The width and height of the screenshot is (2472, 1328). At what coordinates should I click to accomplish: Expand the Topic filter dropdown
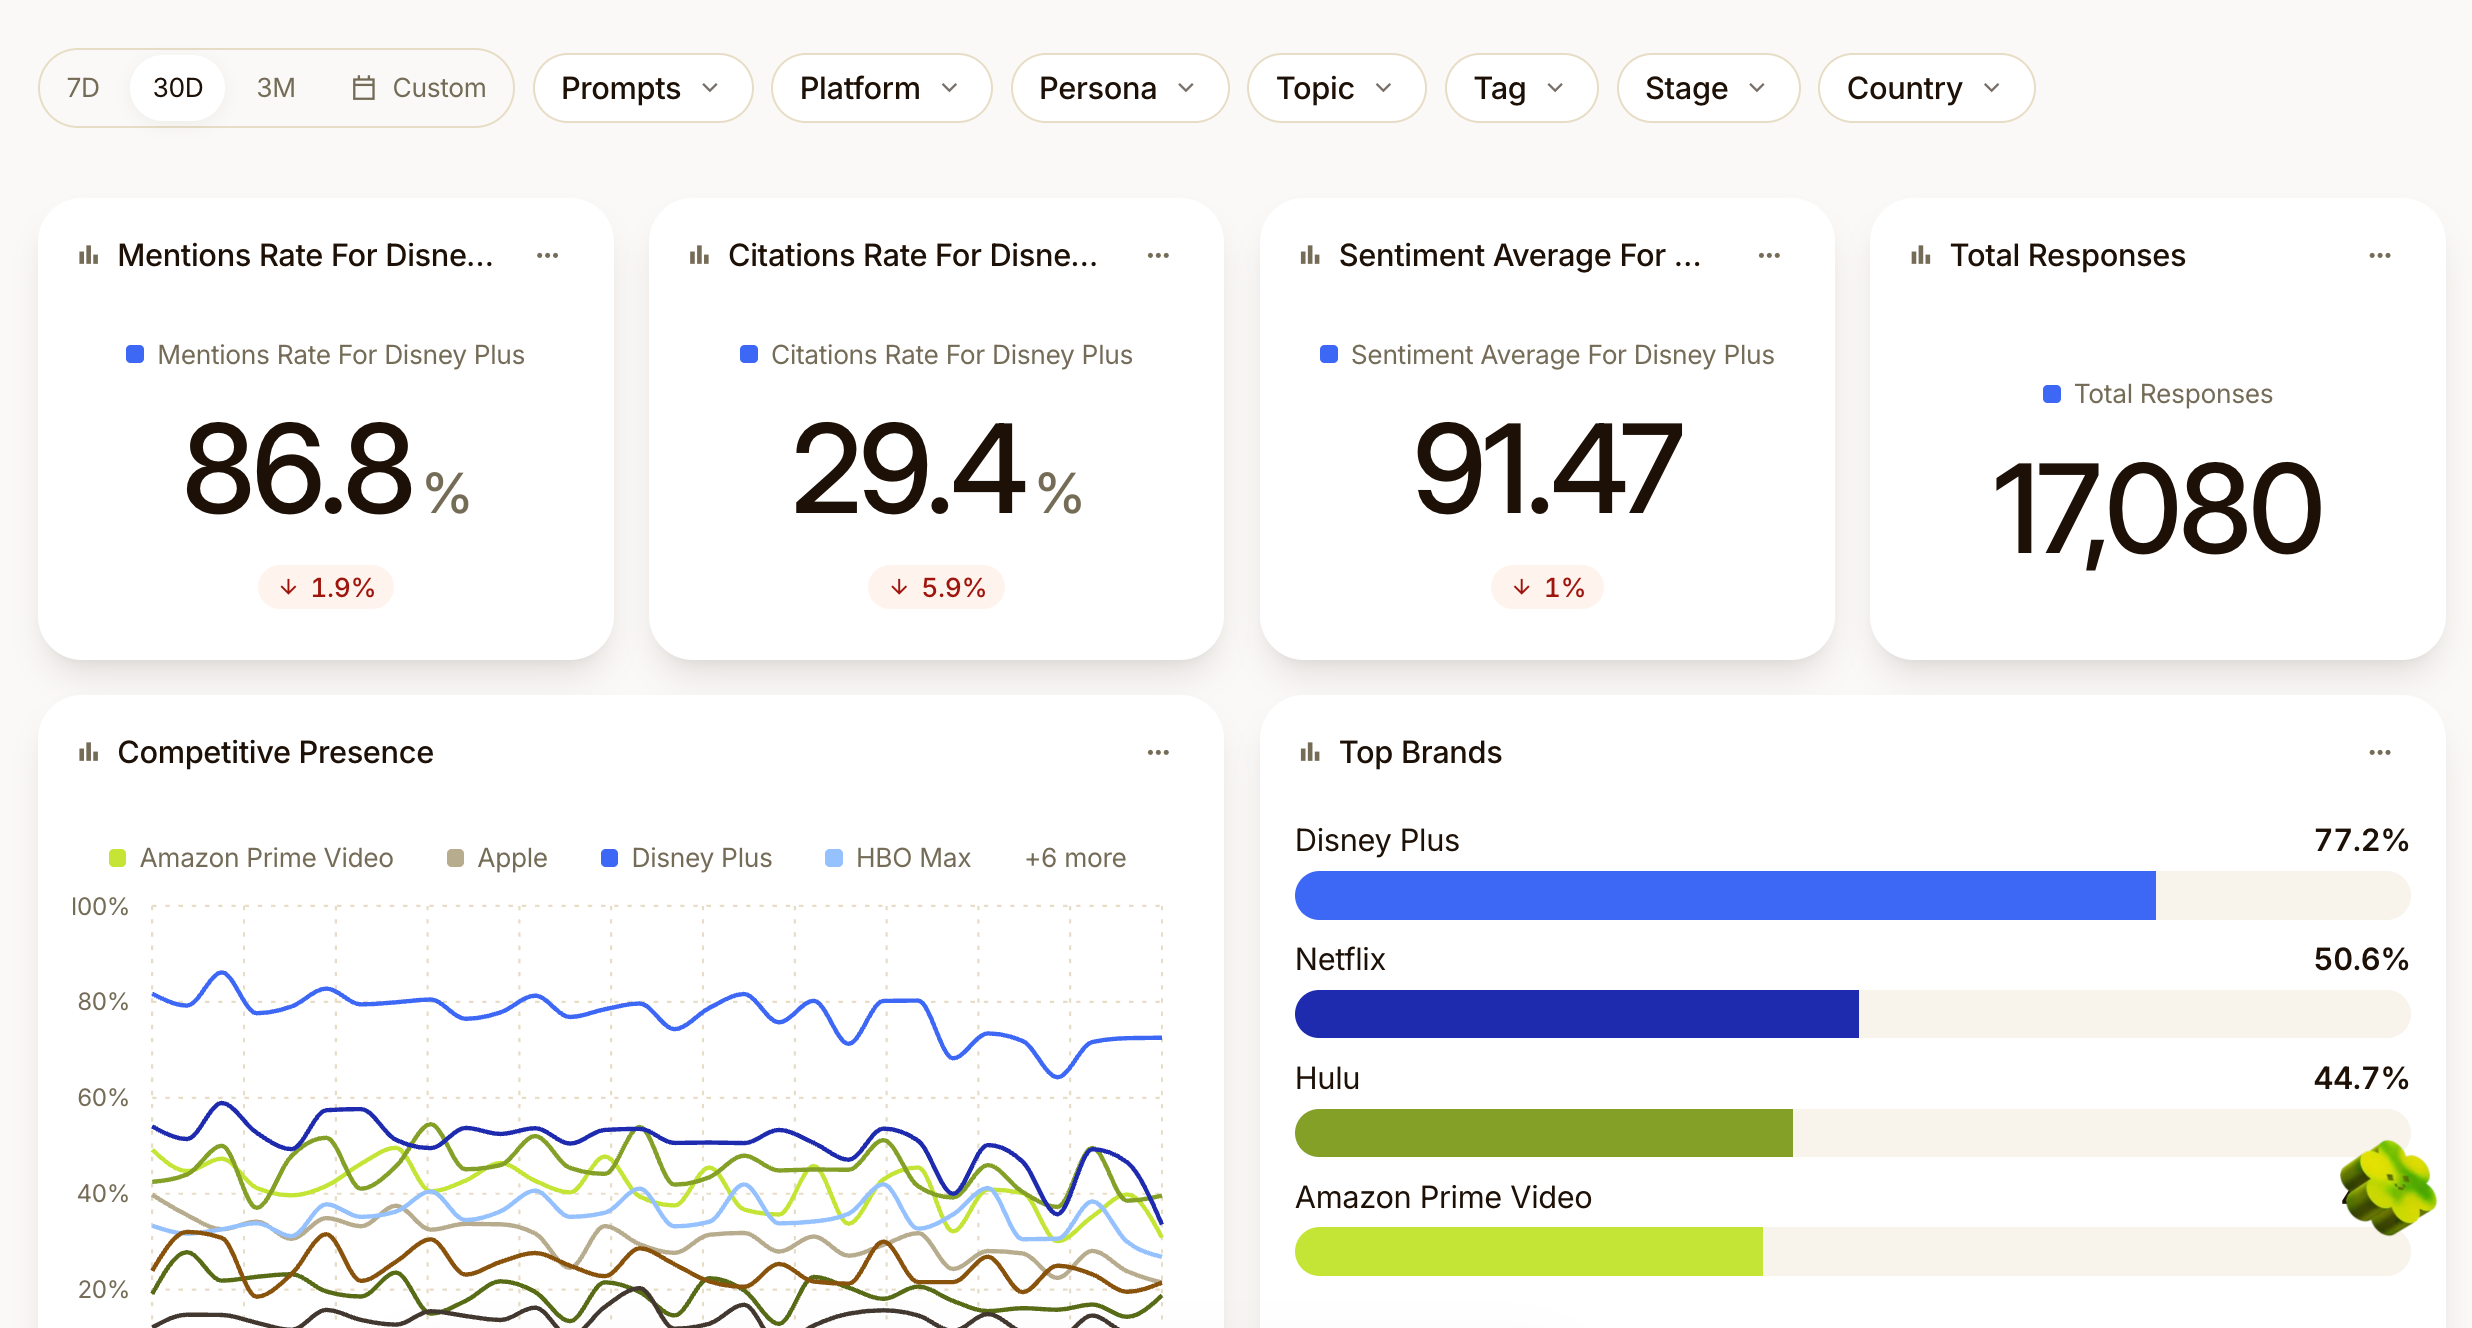1336,88
